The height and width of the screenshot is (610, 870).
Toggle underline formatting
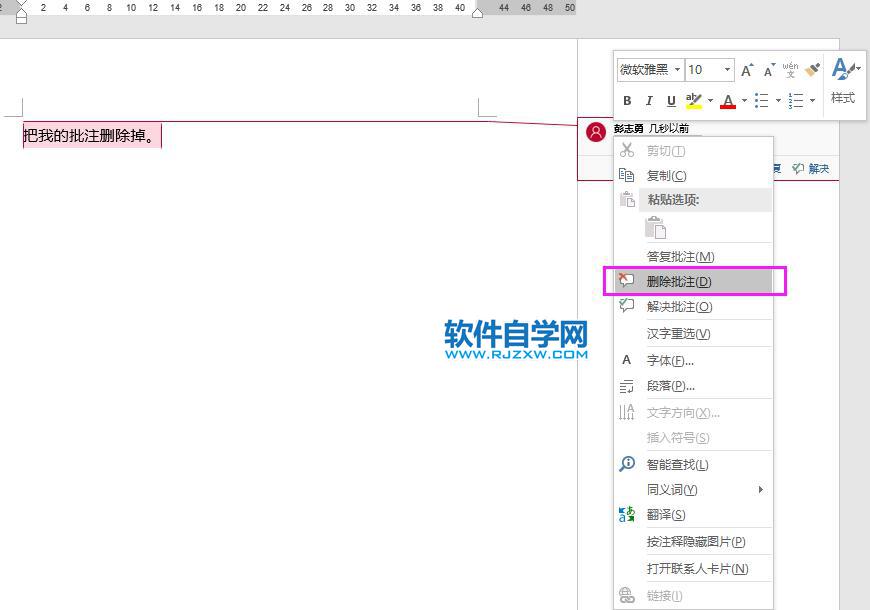pos(670,100)
